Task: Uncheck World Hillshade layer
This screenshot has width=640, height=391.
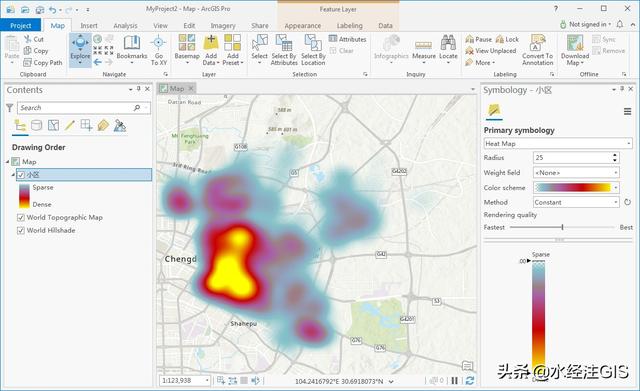Action: [21, 231]
